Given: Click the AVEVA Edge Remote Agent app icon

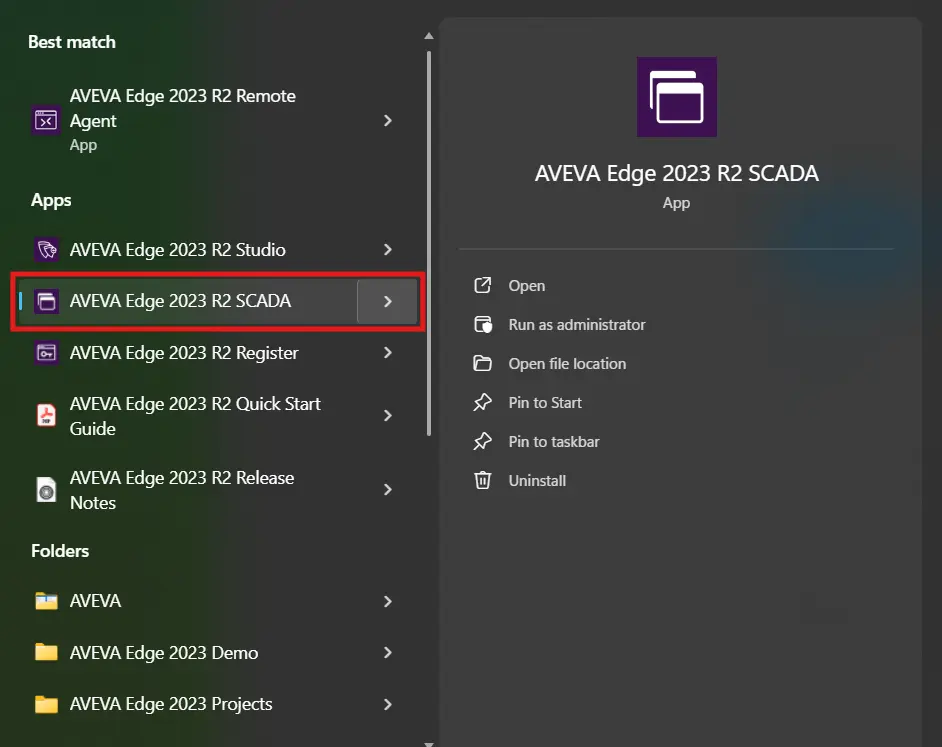Looking at the screenshot, I should [46, 120].
